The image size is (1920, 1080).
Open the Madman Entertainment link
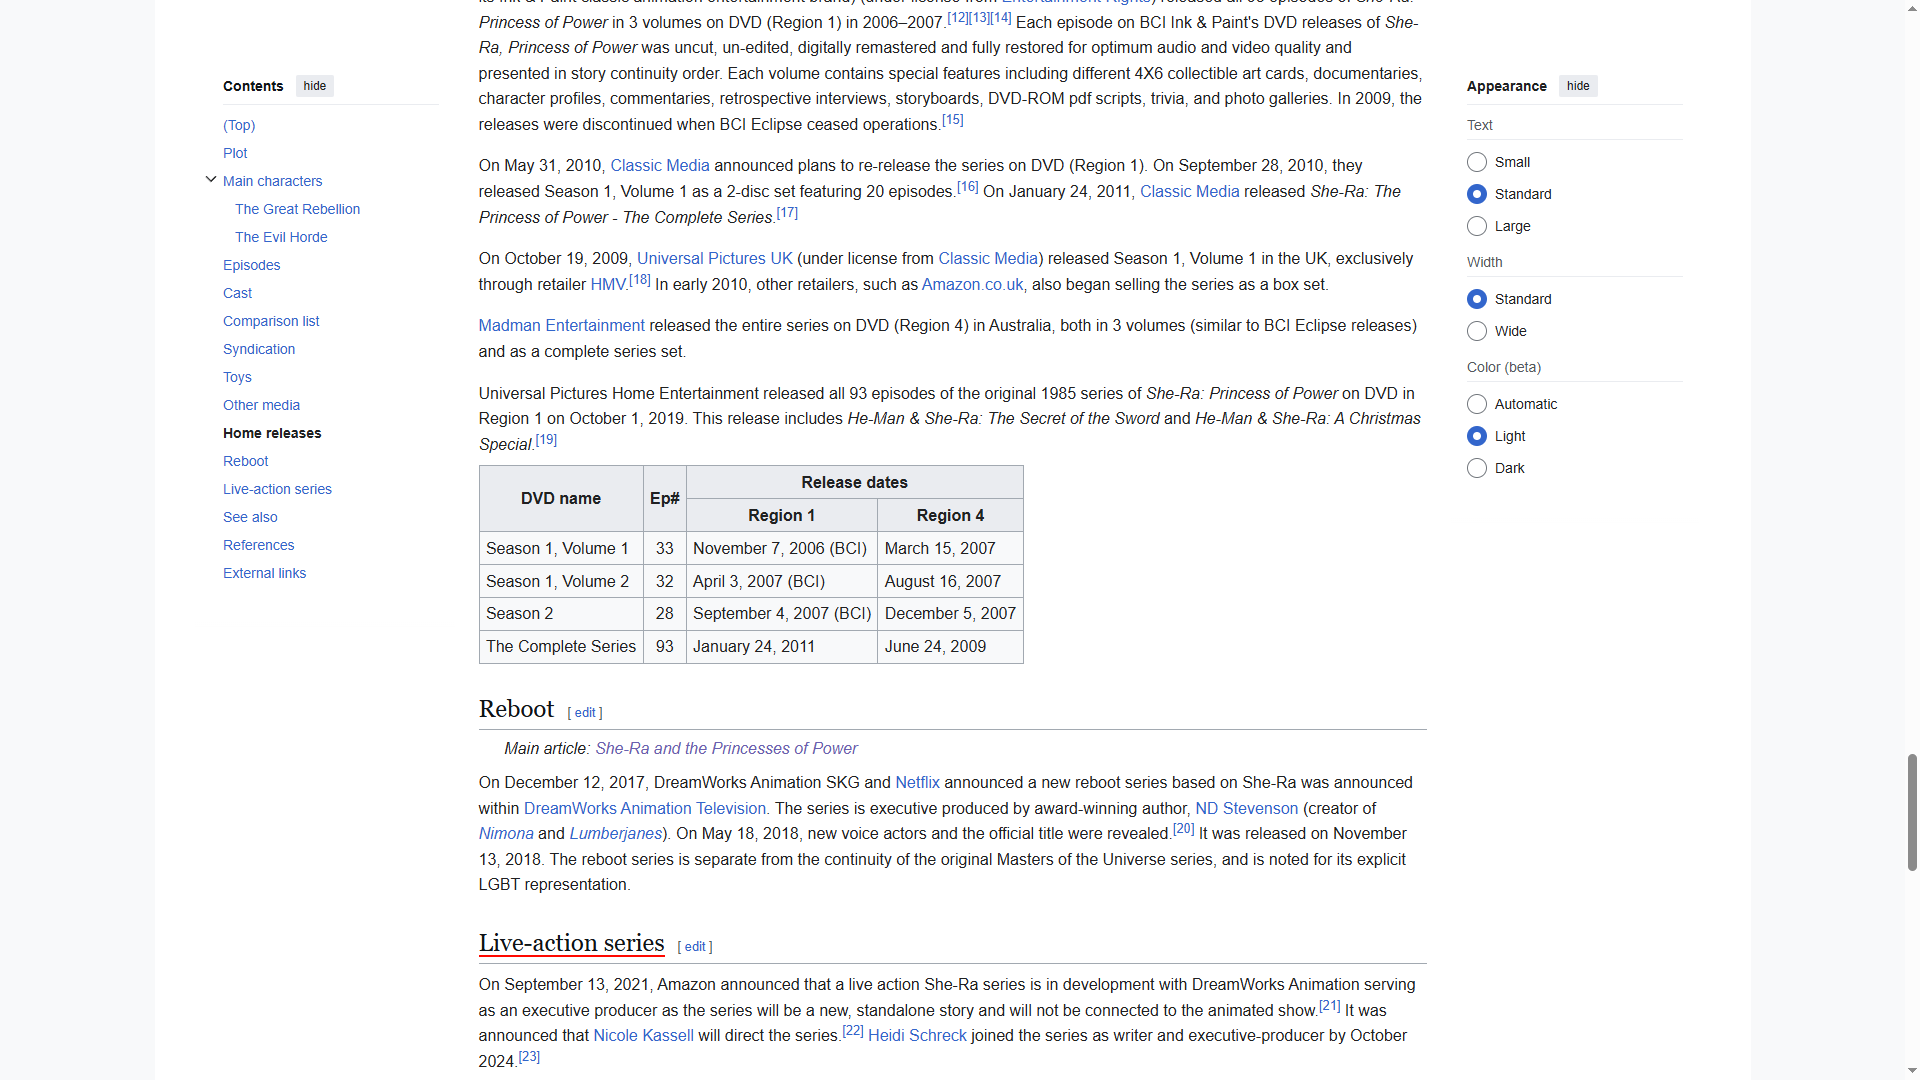[561, 326]
